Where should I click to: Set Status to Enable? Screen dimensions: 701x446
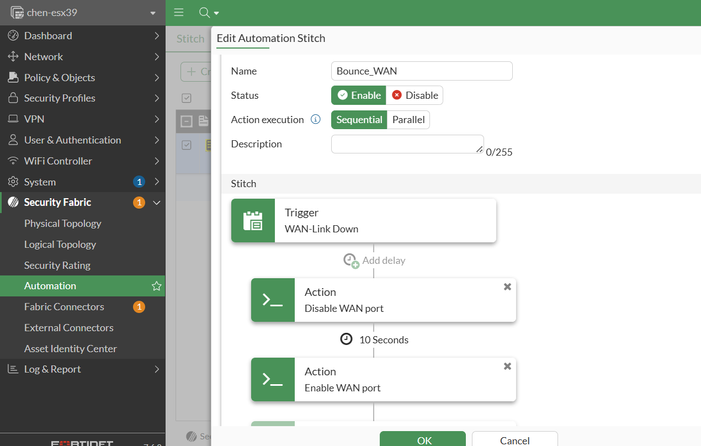coord(359,95)
